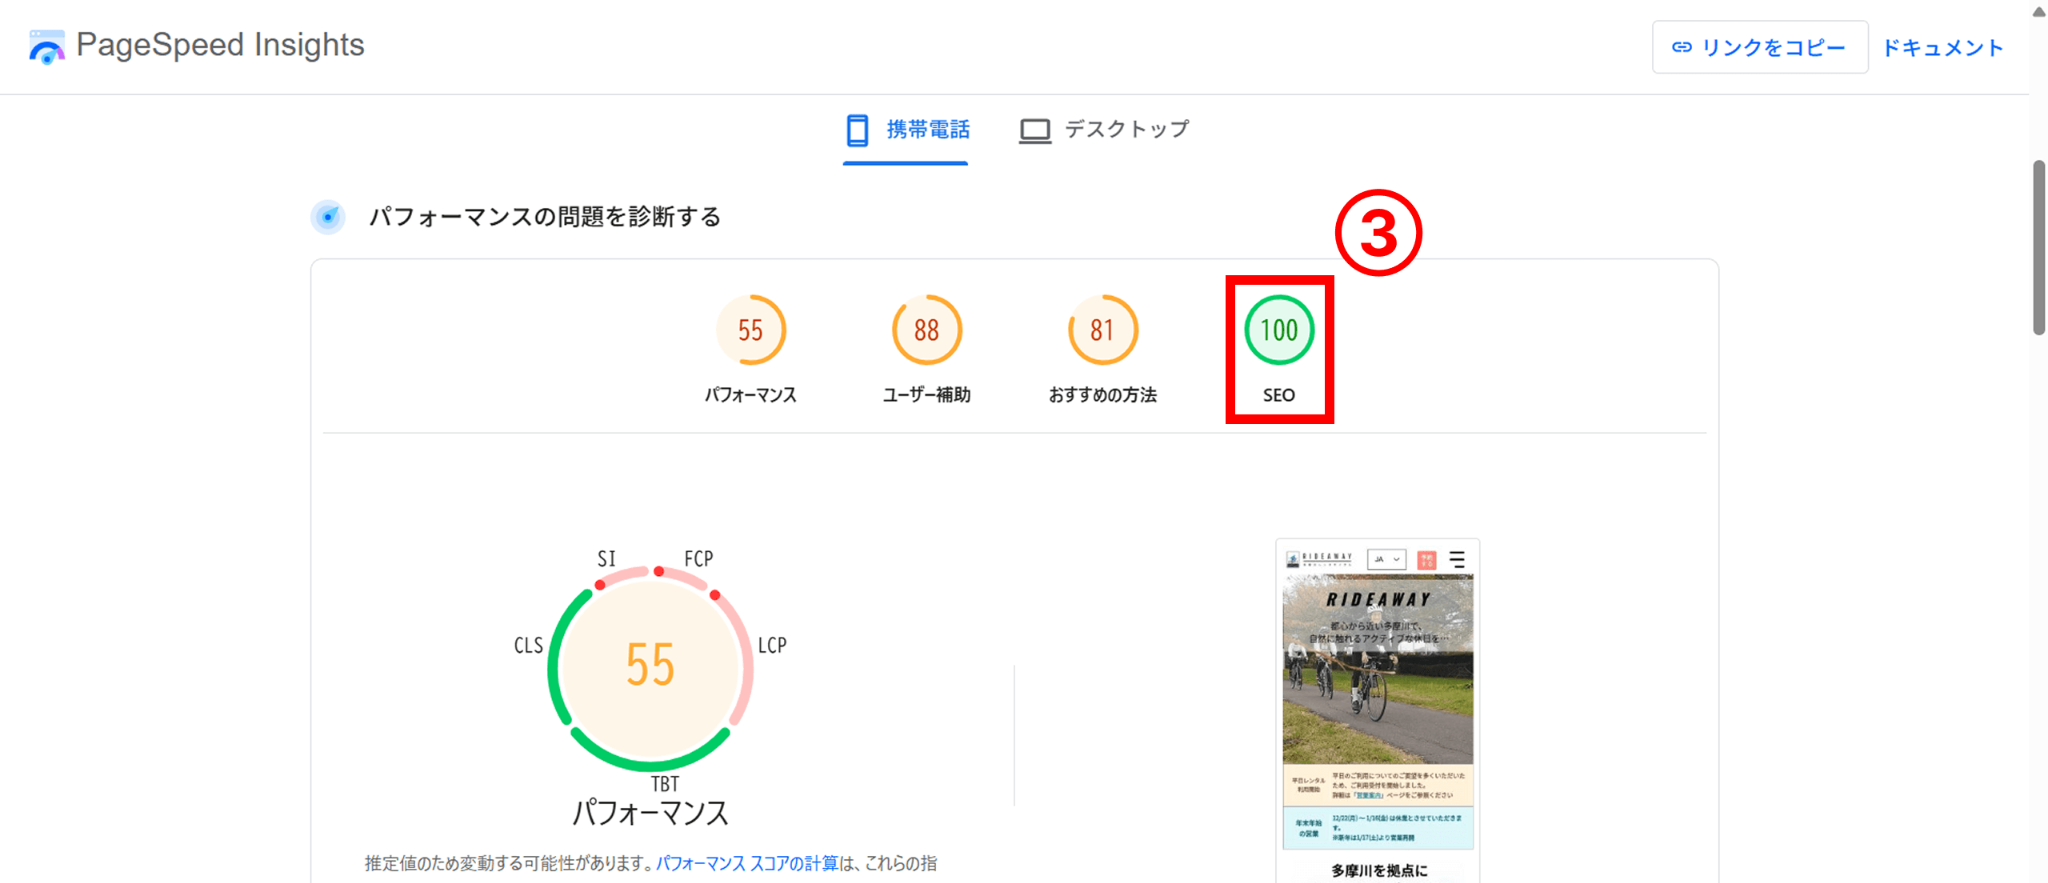Viewport: 2048px width, 883px height.
Task: Click the TBT label under gauge
Action: tap(665, 784)
